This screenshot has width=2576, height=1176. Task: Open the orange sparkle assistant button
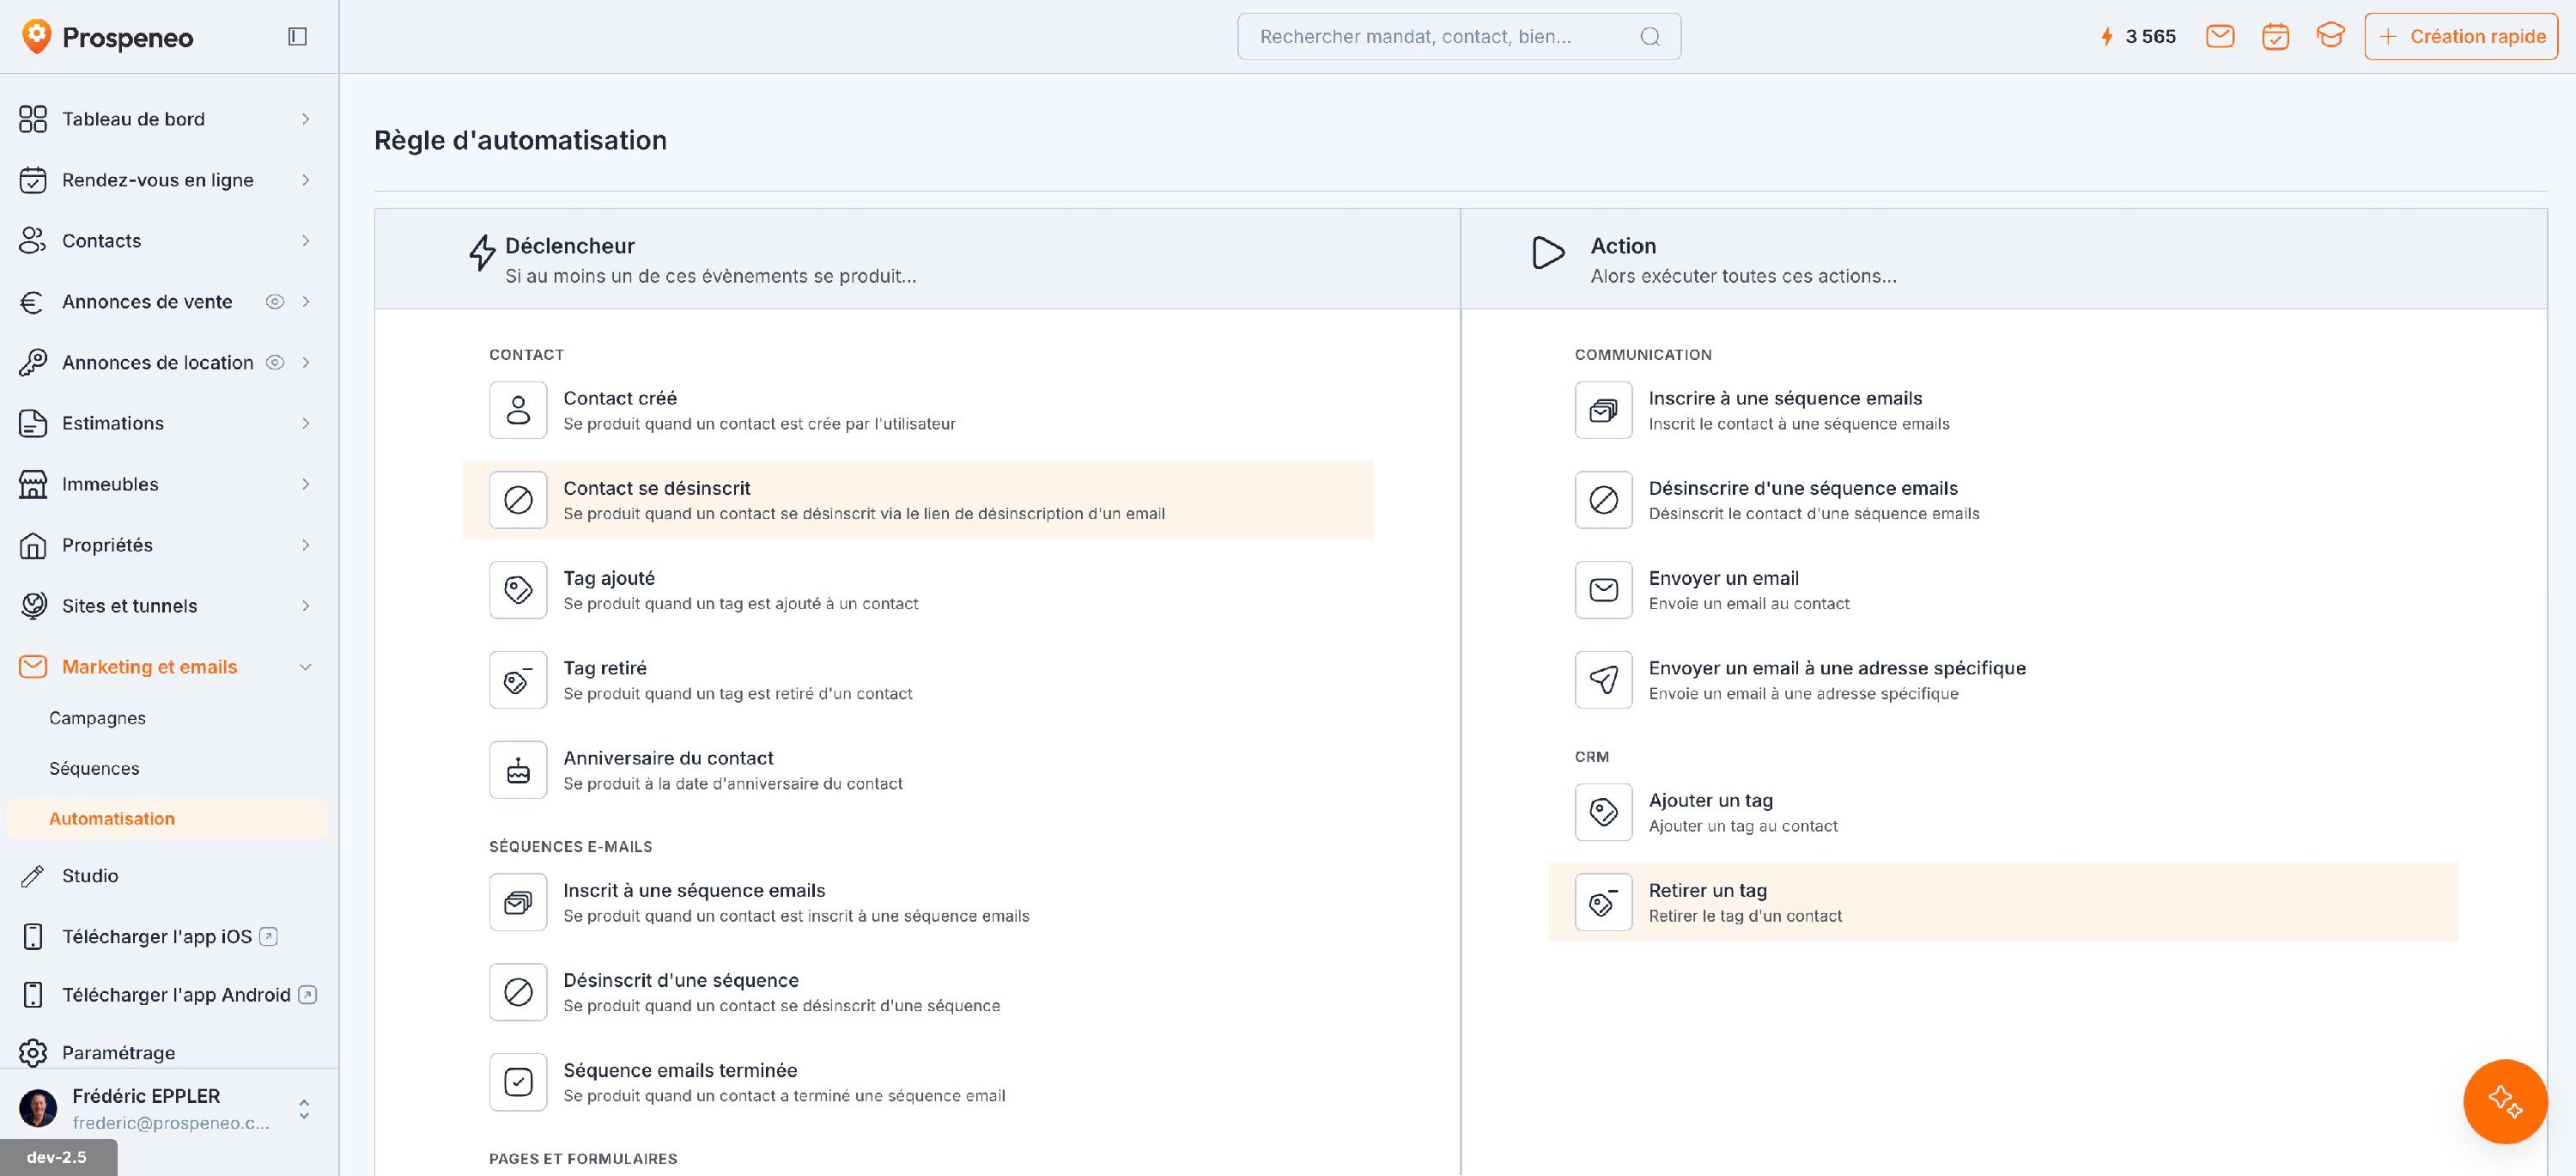[x=2505, y=1101]
